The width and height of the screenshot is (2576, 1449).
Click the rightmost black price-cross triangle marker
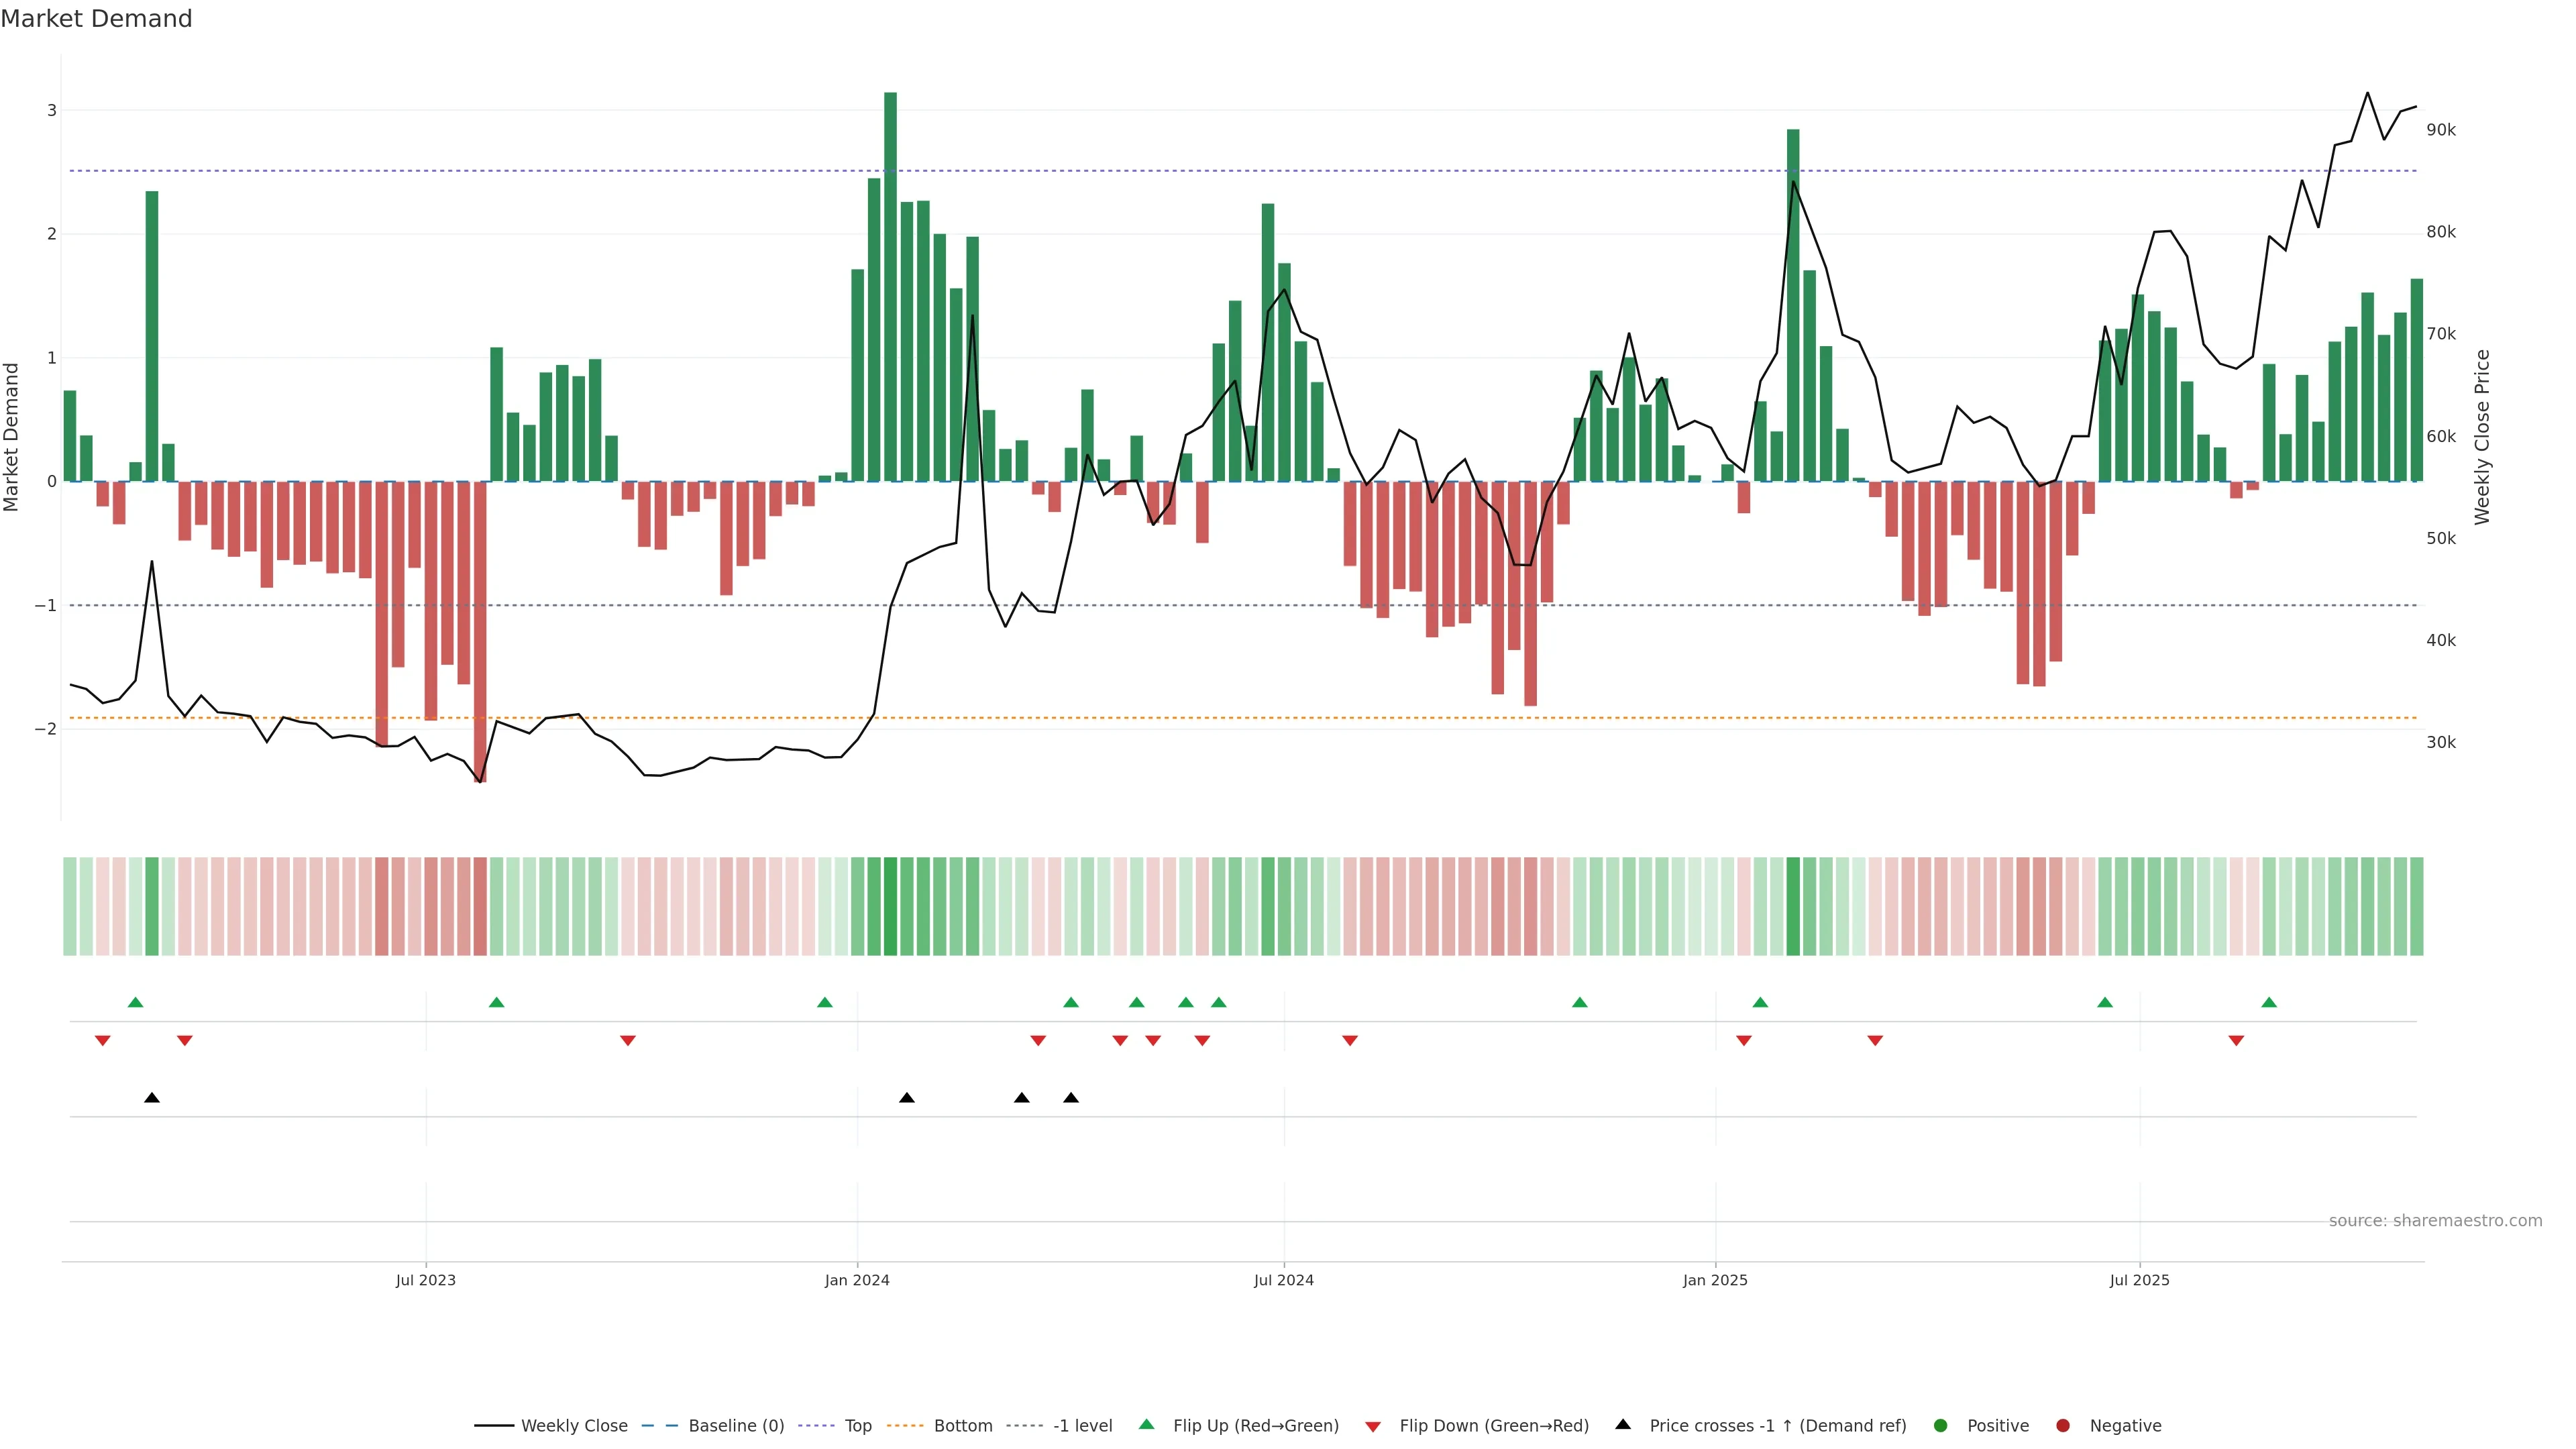(x=1071, y=1098)
